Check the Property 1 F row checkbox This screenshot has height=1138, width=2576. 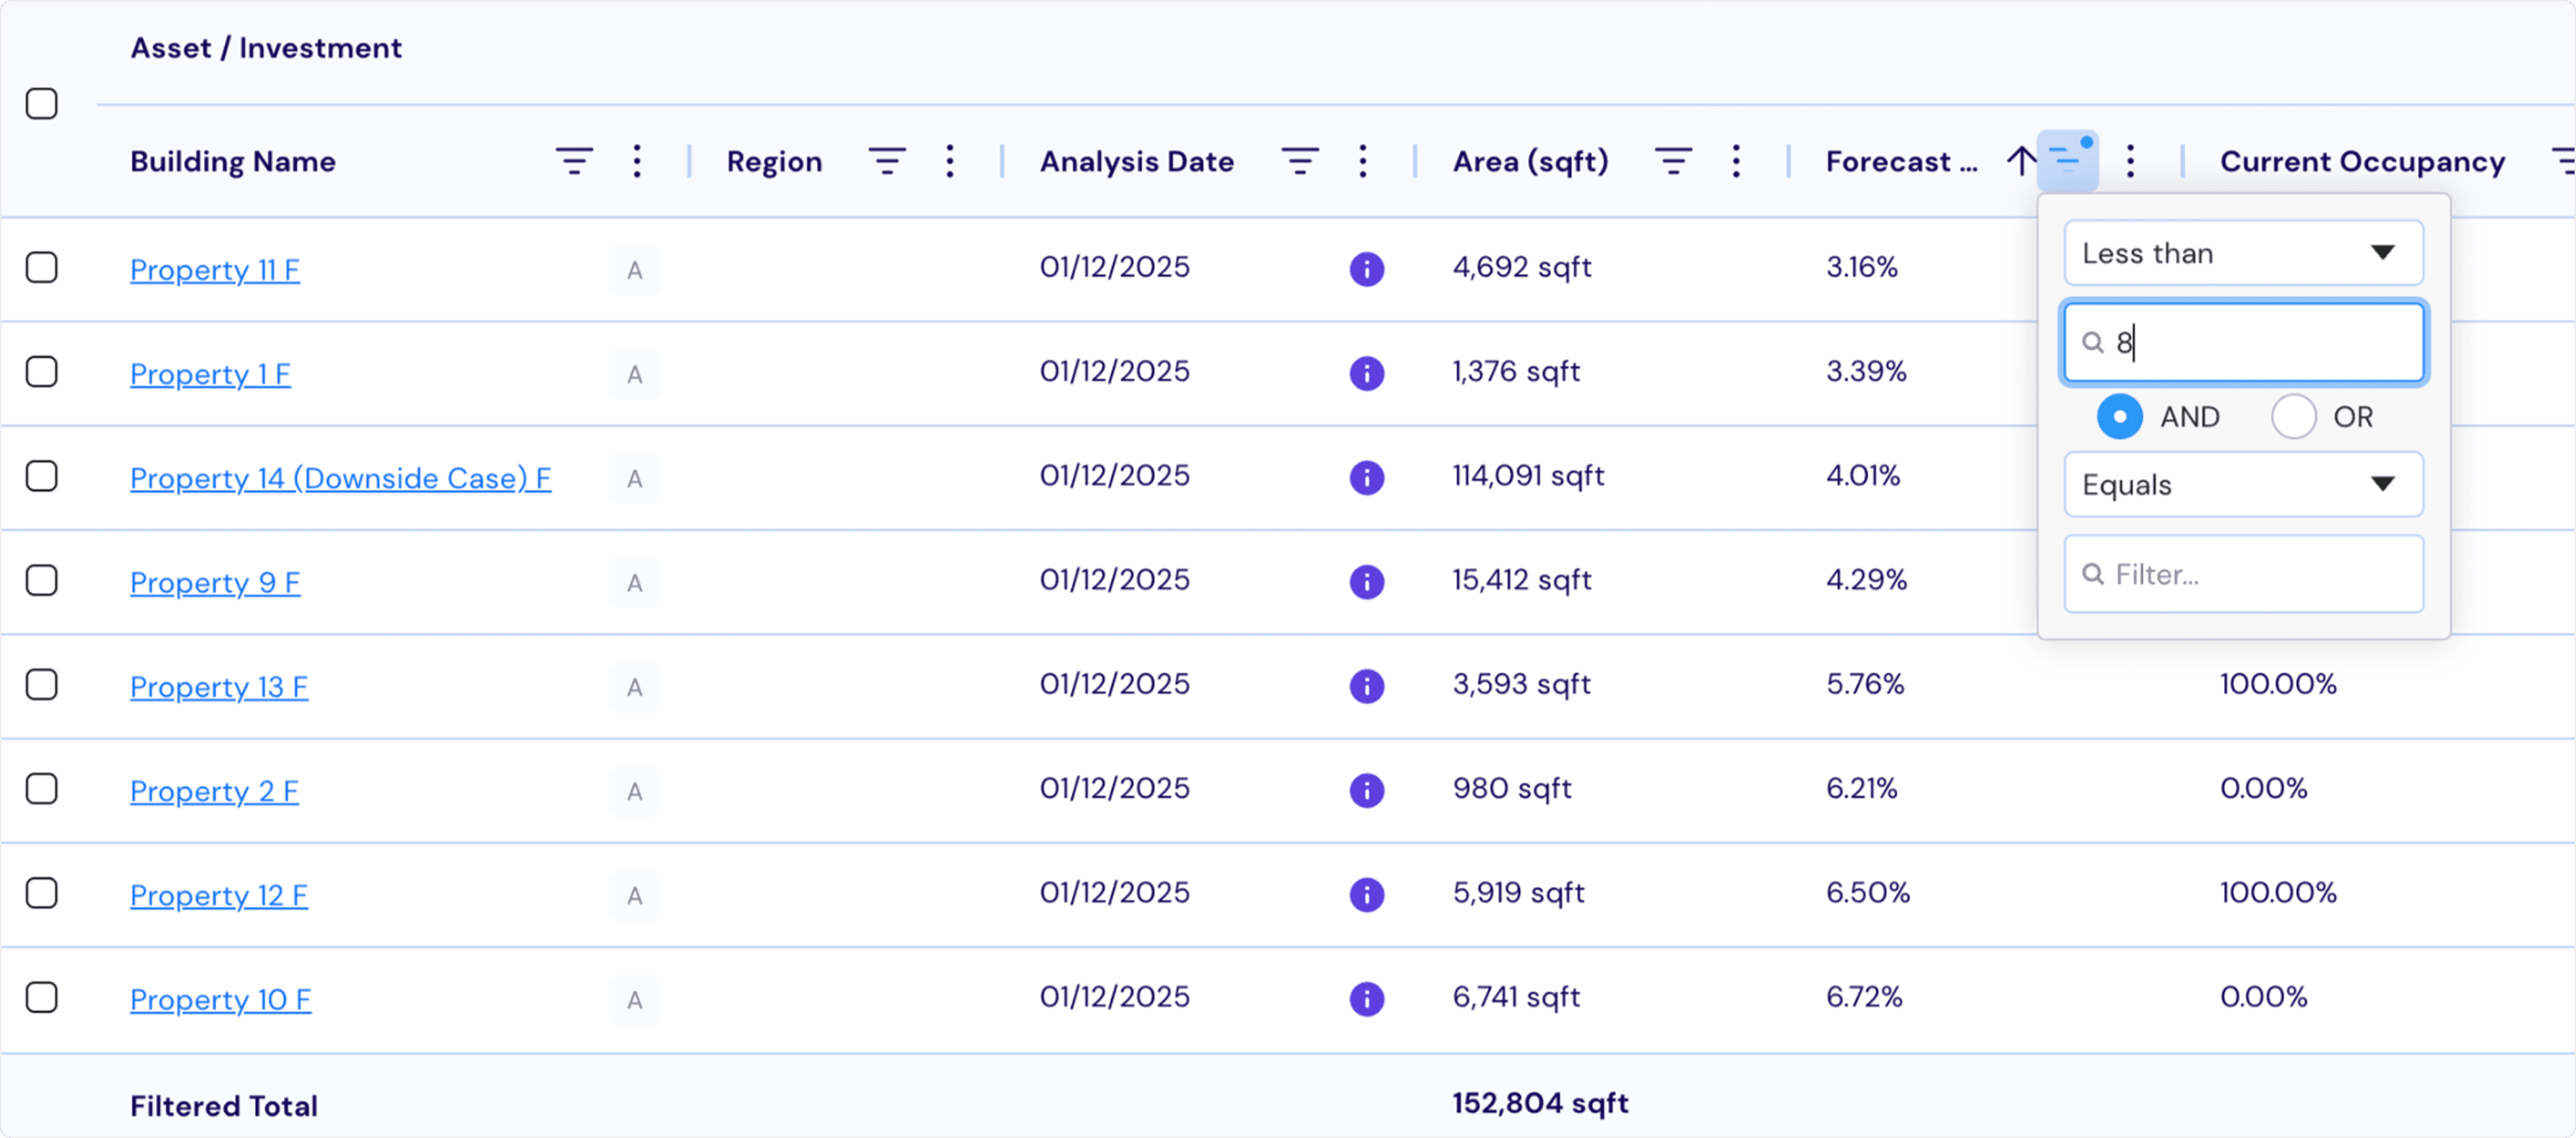tap(42, 372)
